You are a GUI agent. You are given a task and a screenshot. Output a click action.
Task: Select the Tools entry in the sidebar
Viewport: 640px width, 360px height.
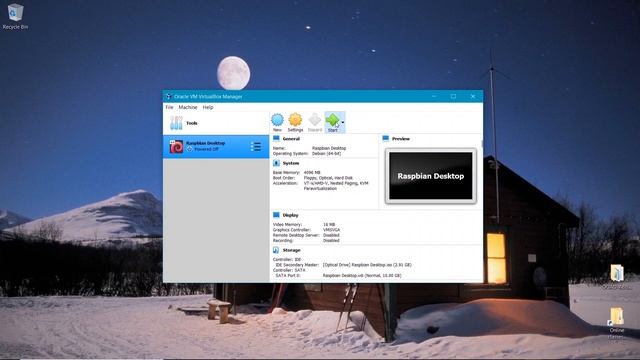click(x=216, y=123)
